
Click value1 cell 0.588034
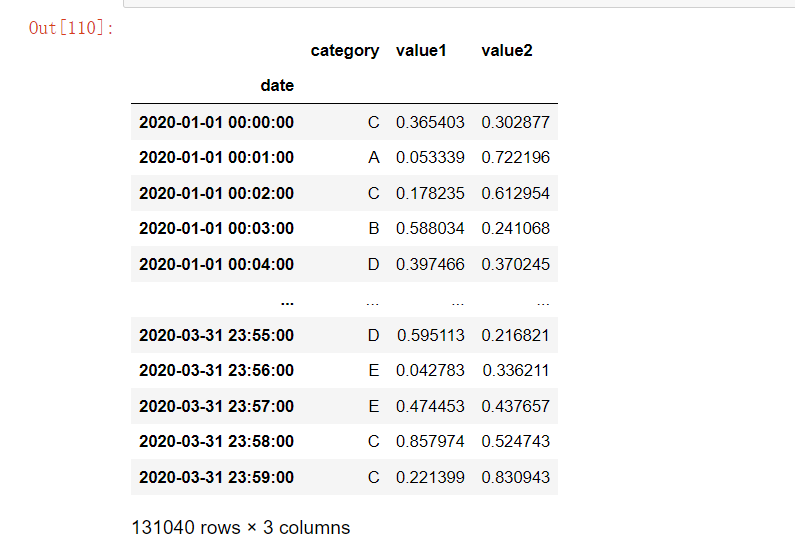[430, 228]
